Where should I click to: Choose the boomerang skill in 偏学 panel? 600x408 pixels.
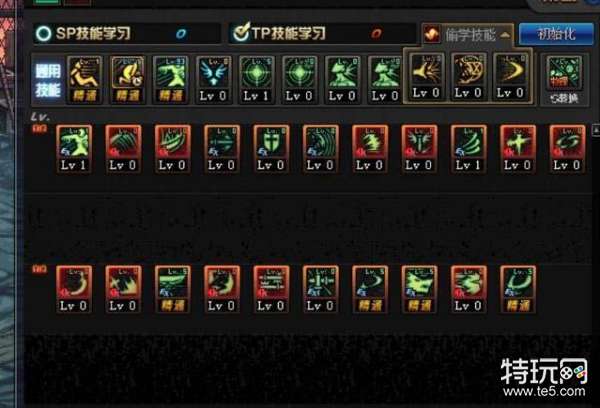511,77
